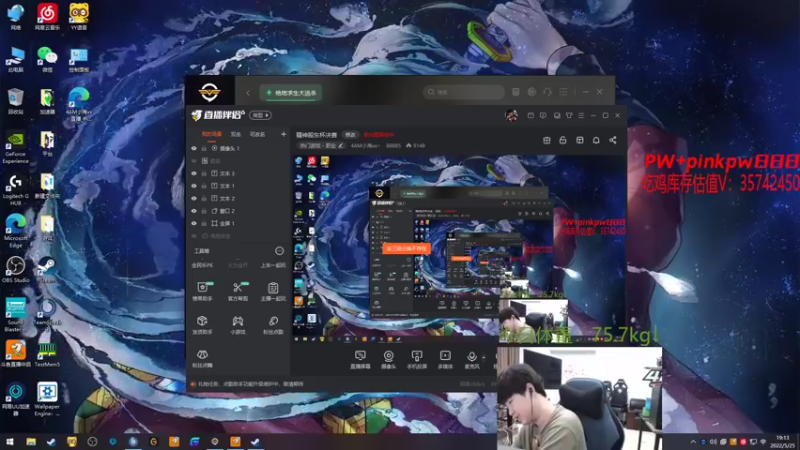Open the fan badge tool in toolbox bottom row
The image size is (800, 450).
[x=203, y=358]
